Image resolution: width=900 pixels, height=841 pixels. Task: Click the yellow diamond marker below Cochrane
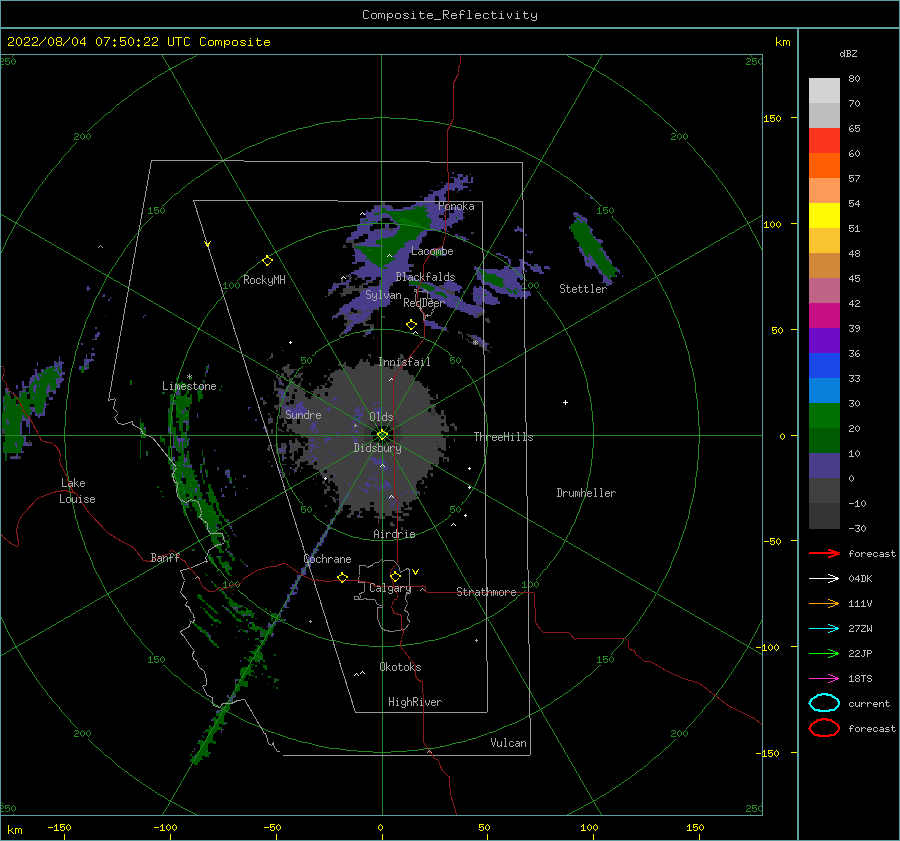[342, 577]
